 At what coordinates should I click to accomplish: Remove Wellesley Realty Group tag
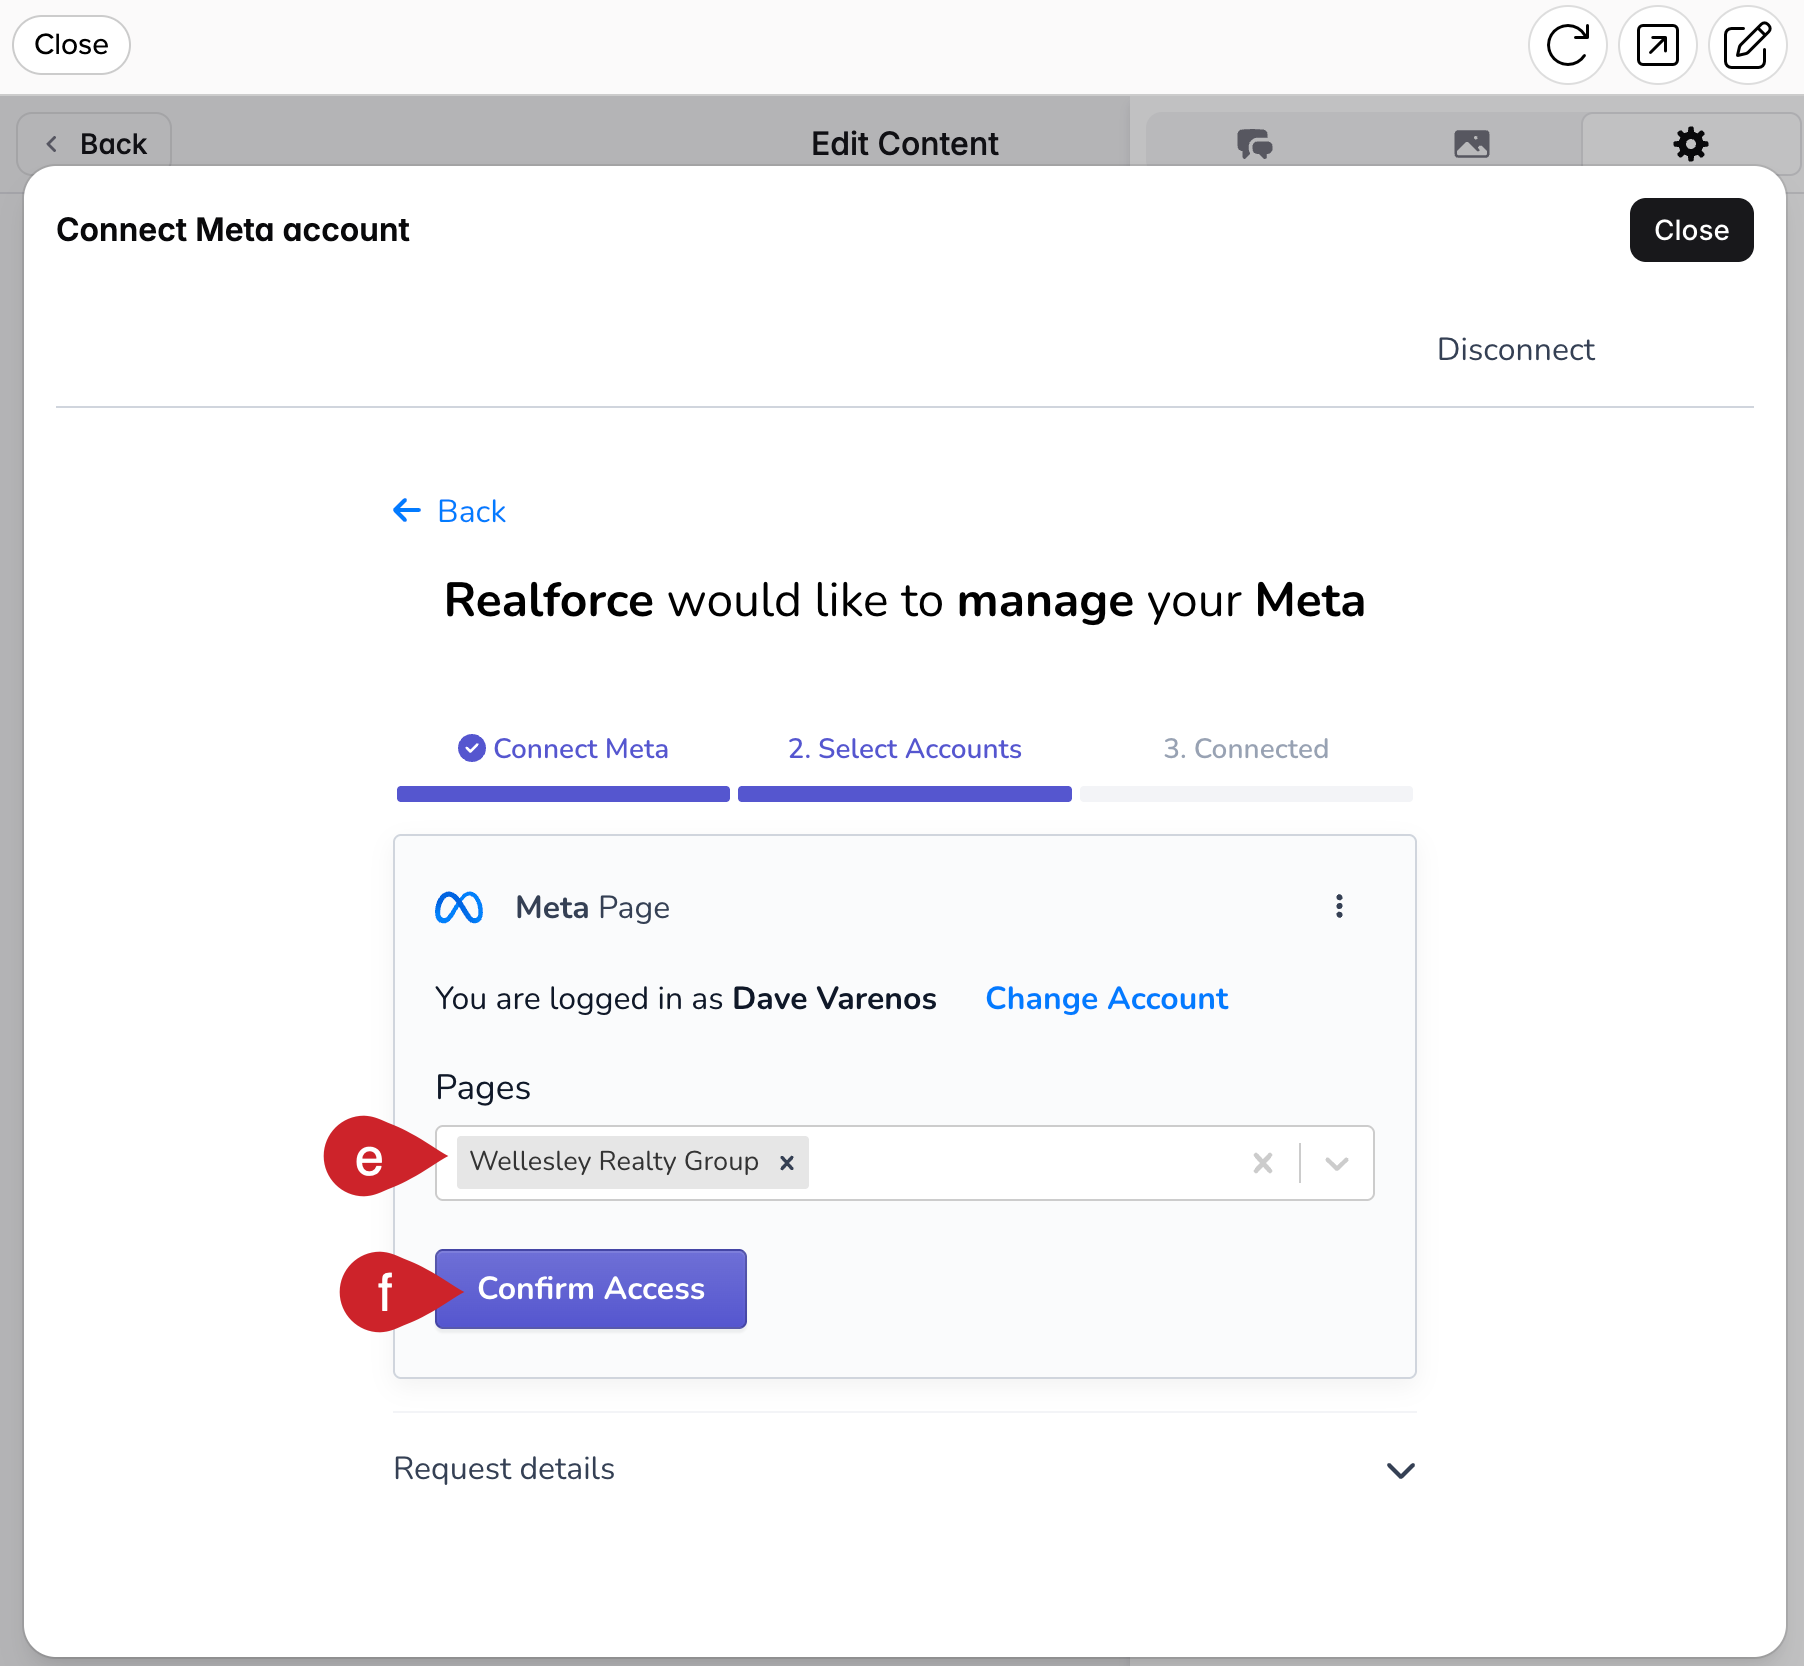pyautogui.click(x=787, y=1162)
